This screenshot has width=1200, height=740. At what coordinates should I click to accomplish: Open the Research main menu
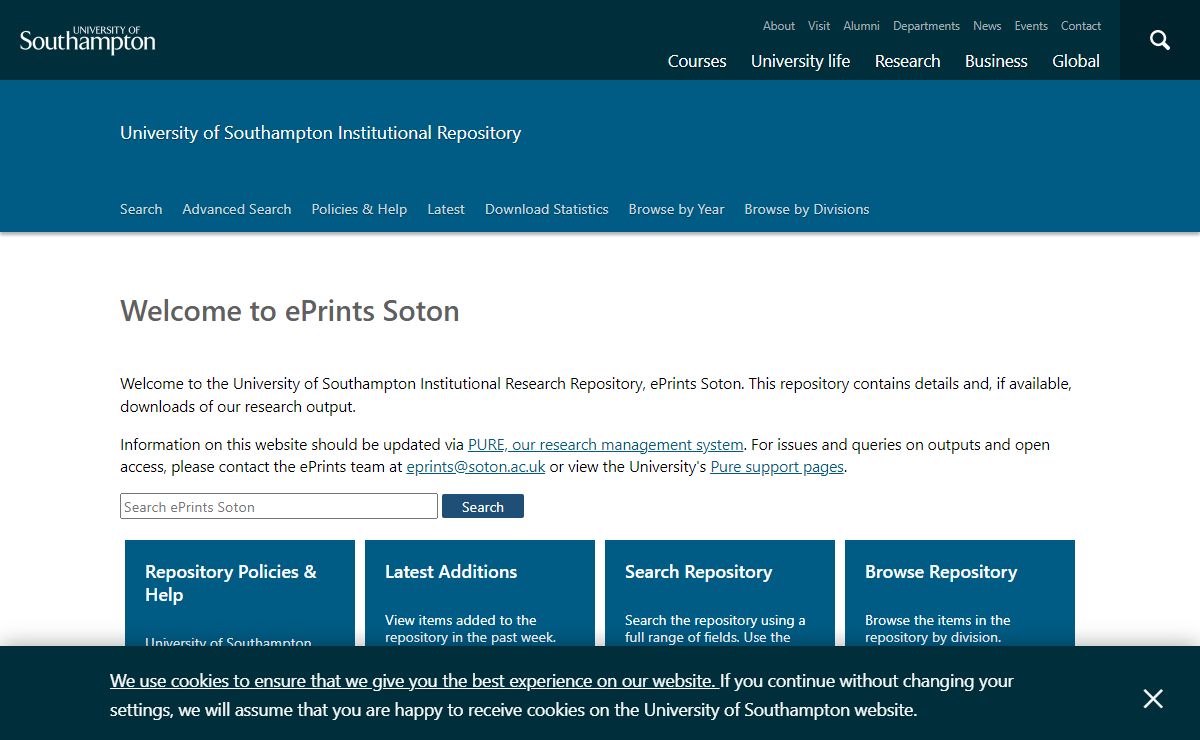pyautogui.click(x=907, y=61)
